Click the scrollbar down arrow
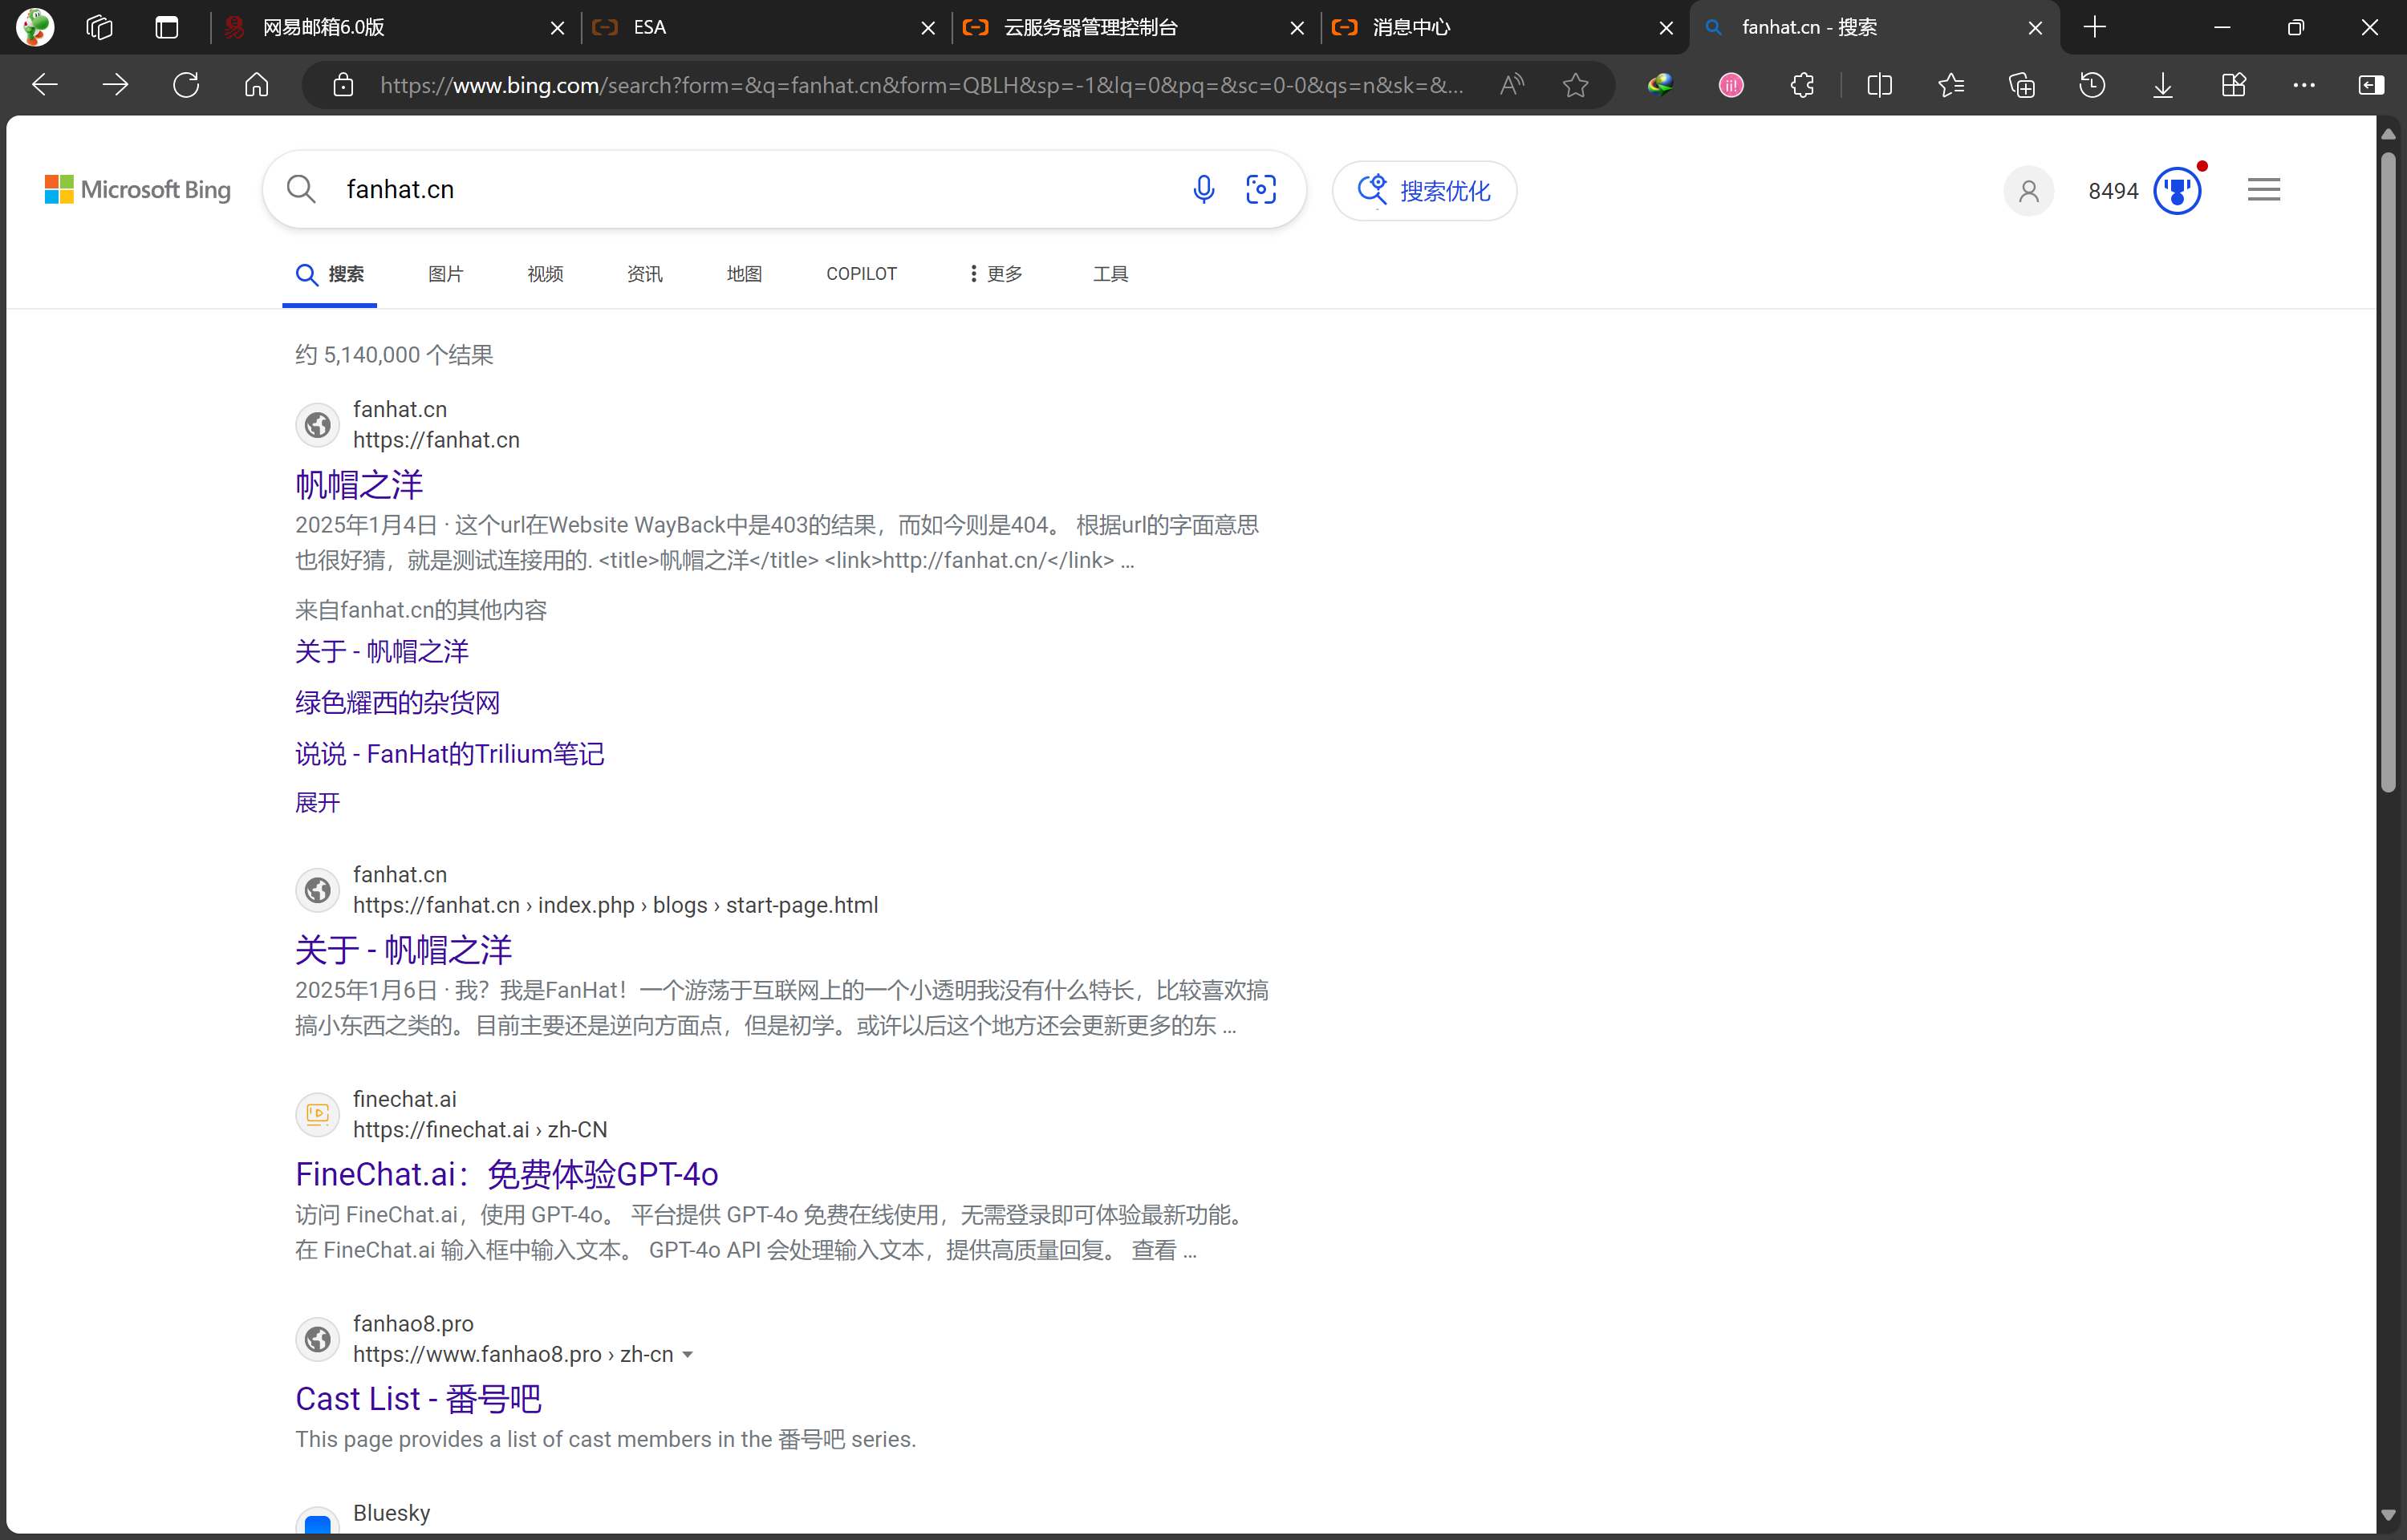Image resolution: width=2407 pixels, height=1540 pixels. pyautogui.click(x=2388, y=1515)
